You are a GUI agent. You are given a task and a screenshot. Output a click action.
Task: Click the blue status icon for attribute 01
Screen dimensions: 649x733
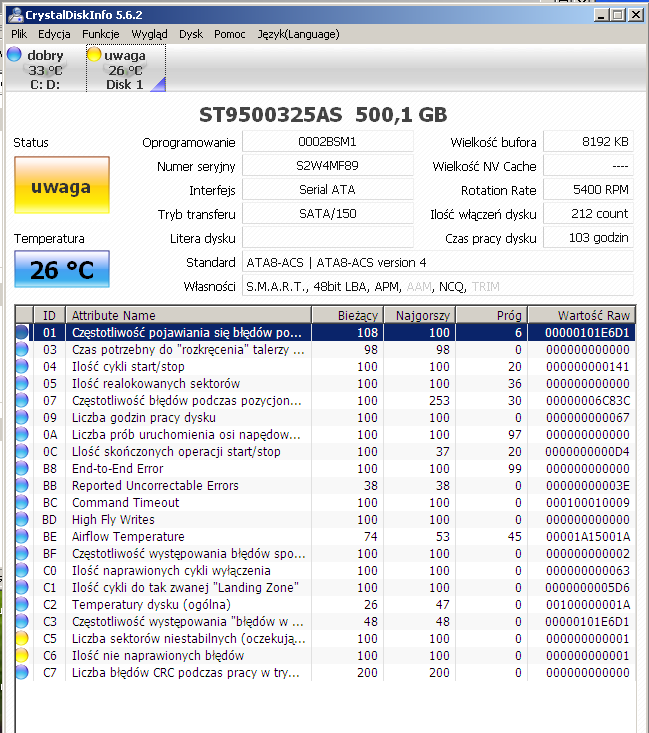click(22, 332)
